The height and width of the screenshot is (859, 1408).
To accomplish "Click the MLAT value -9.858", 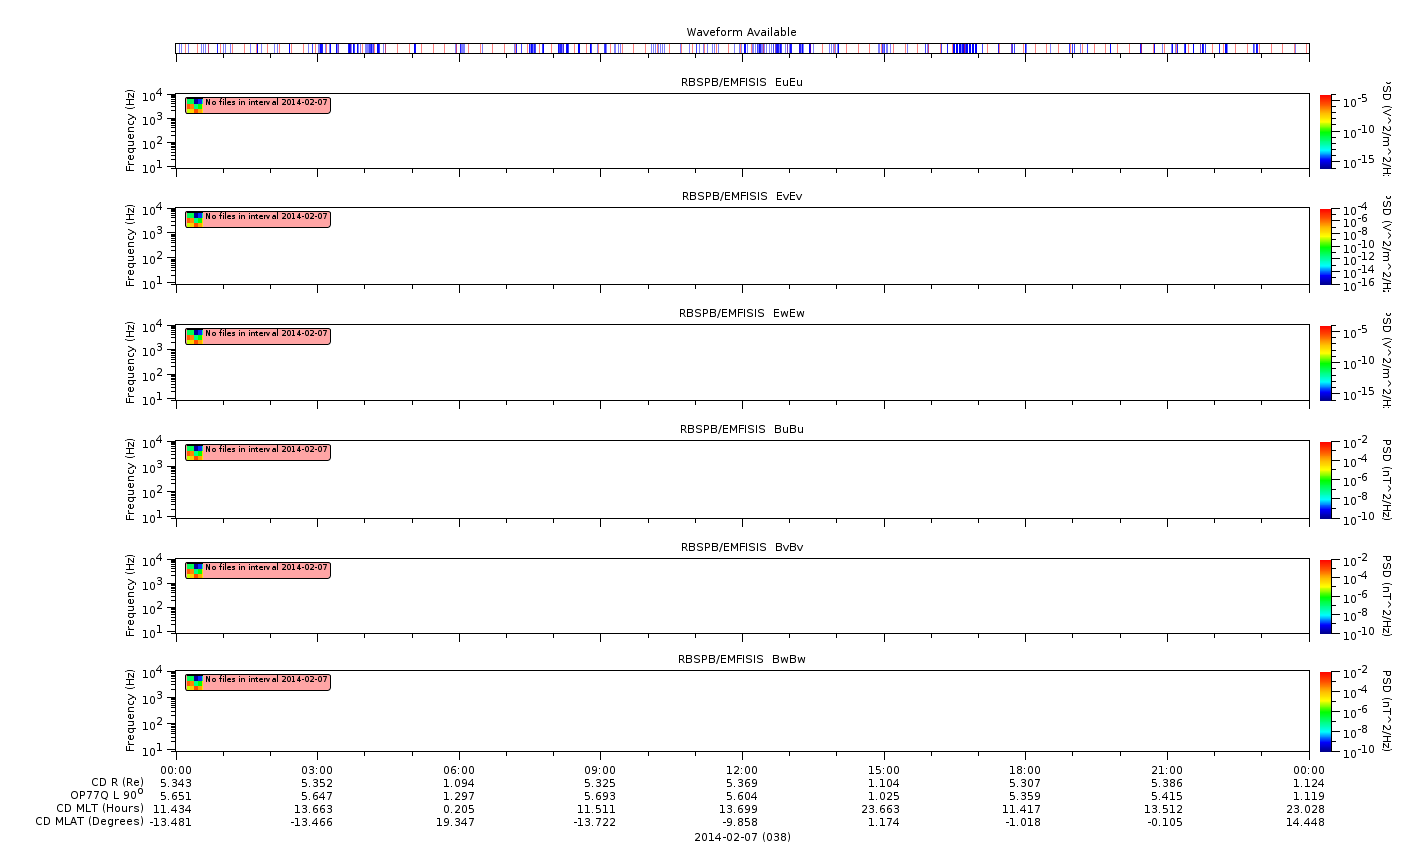I will pyautogui.click(x=742, y=822).
